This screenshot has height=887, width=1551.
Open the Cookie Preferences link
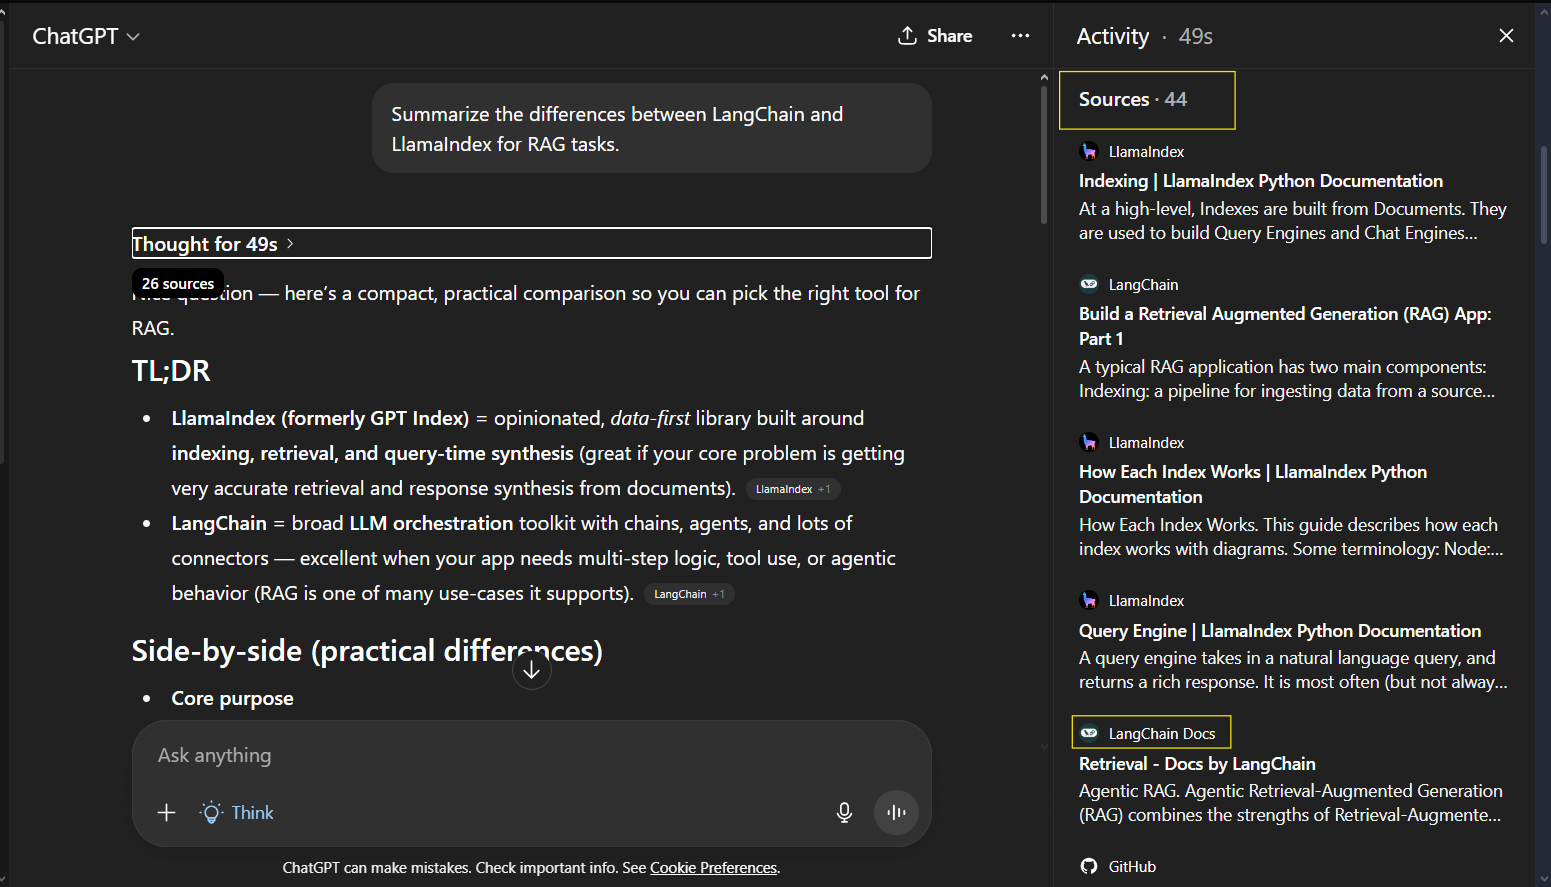point(713,867)
